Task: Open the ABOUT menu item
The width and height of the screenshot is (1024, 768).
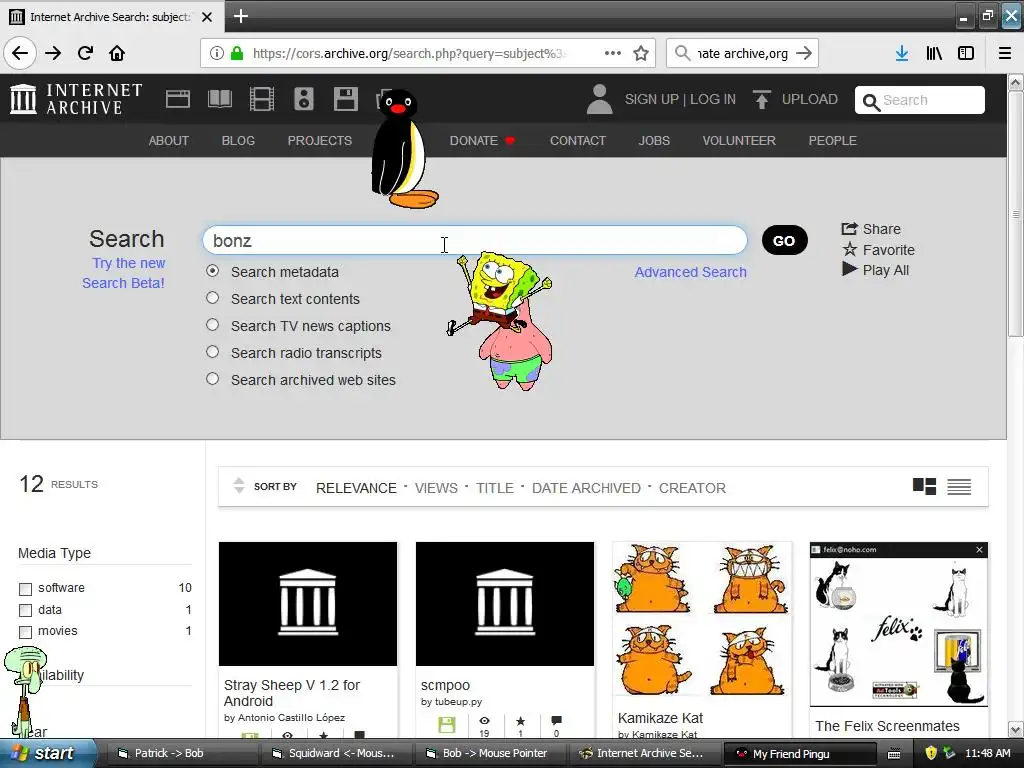Action: tap(168, 140)
